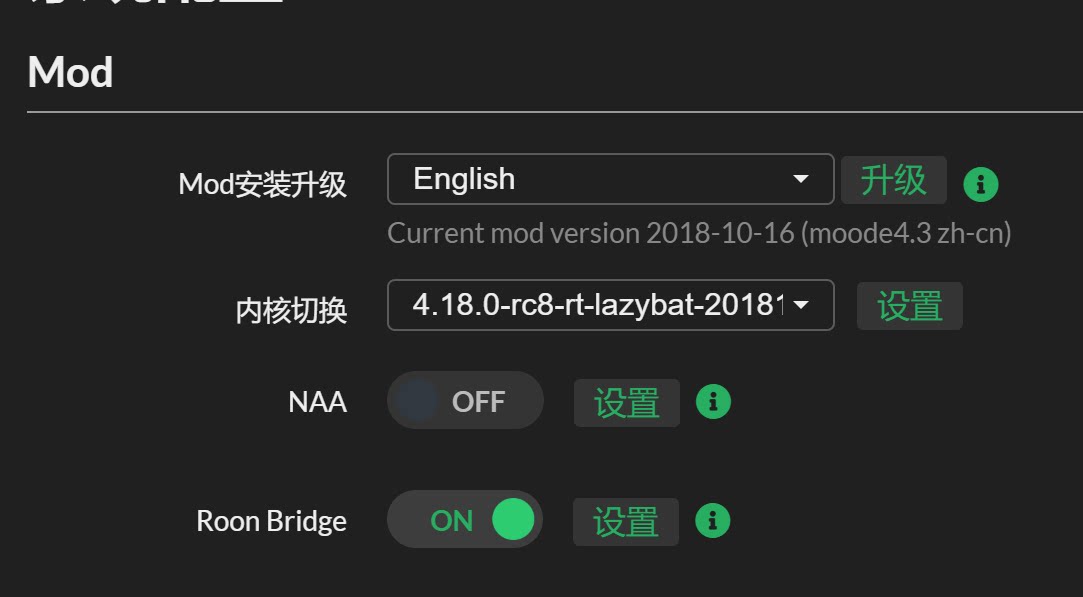
Task: Click the 设置 button in the NAA row
Action: pyautogui.click(x=626, y=403)
